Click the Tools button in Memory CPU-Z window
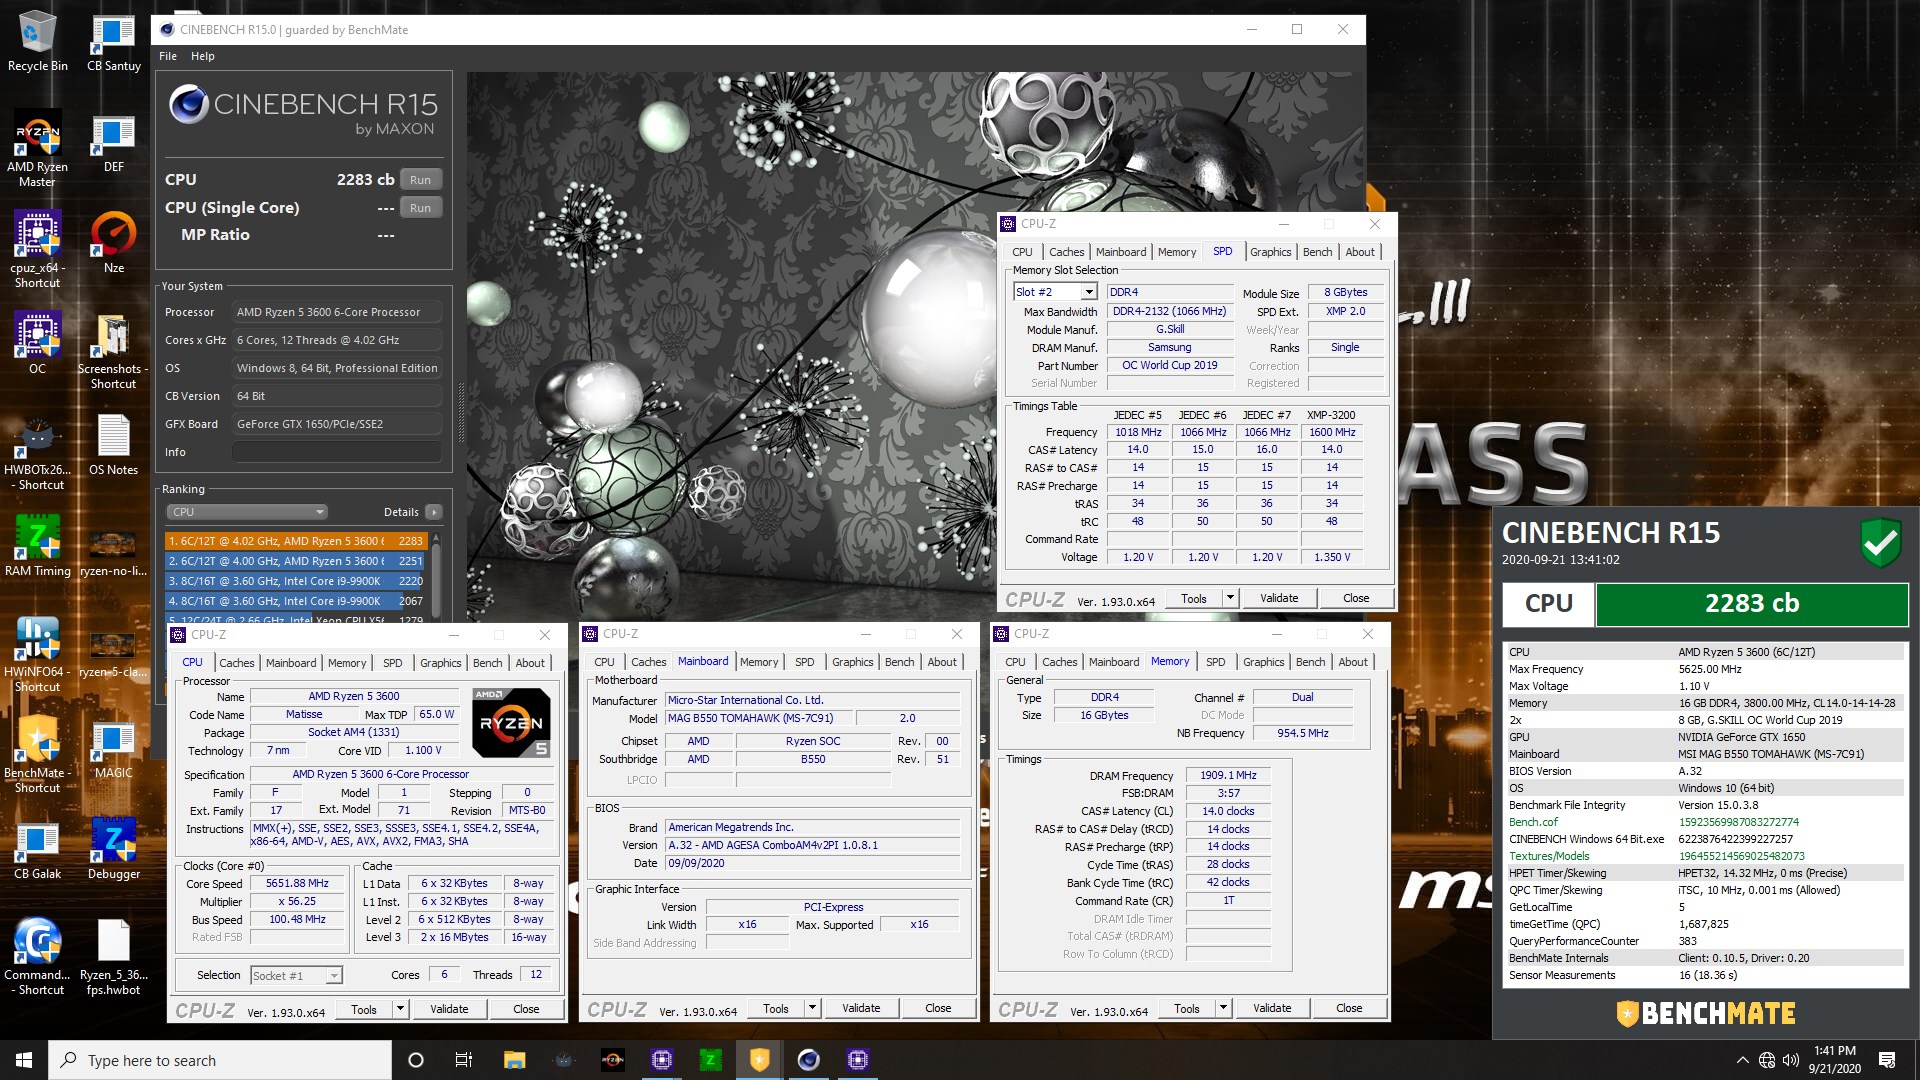 [1187, 1008]
